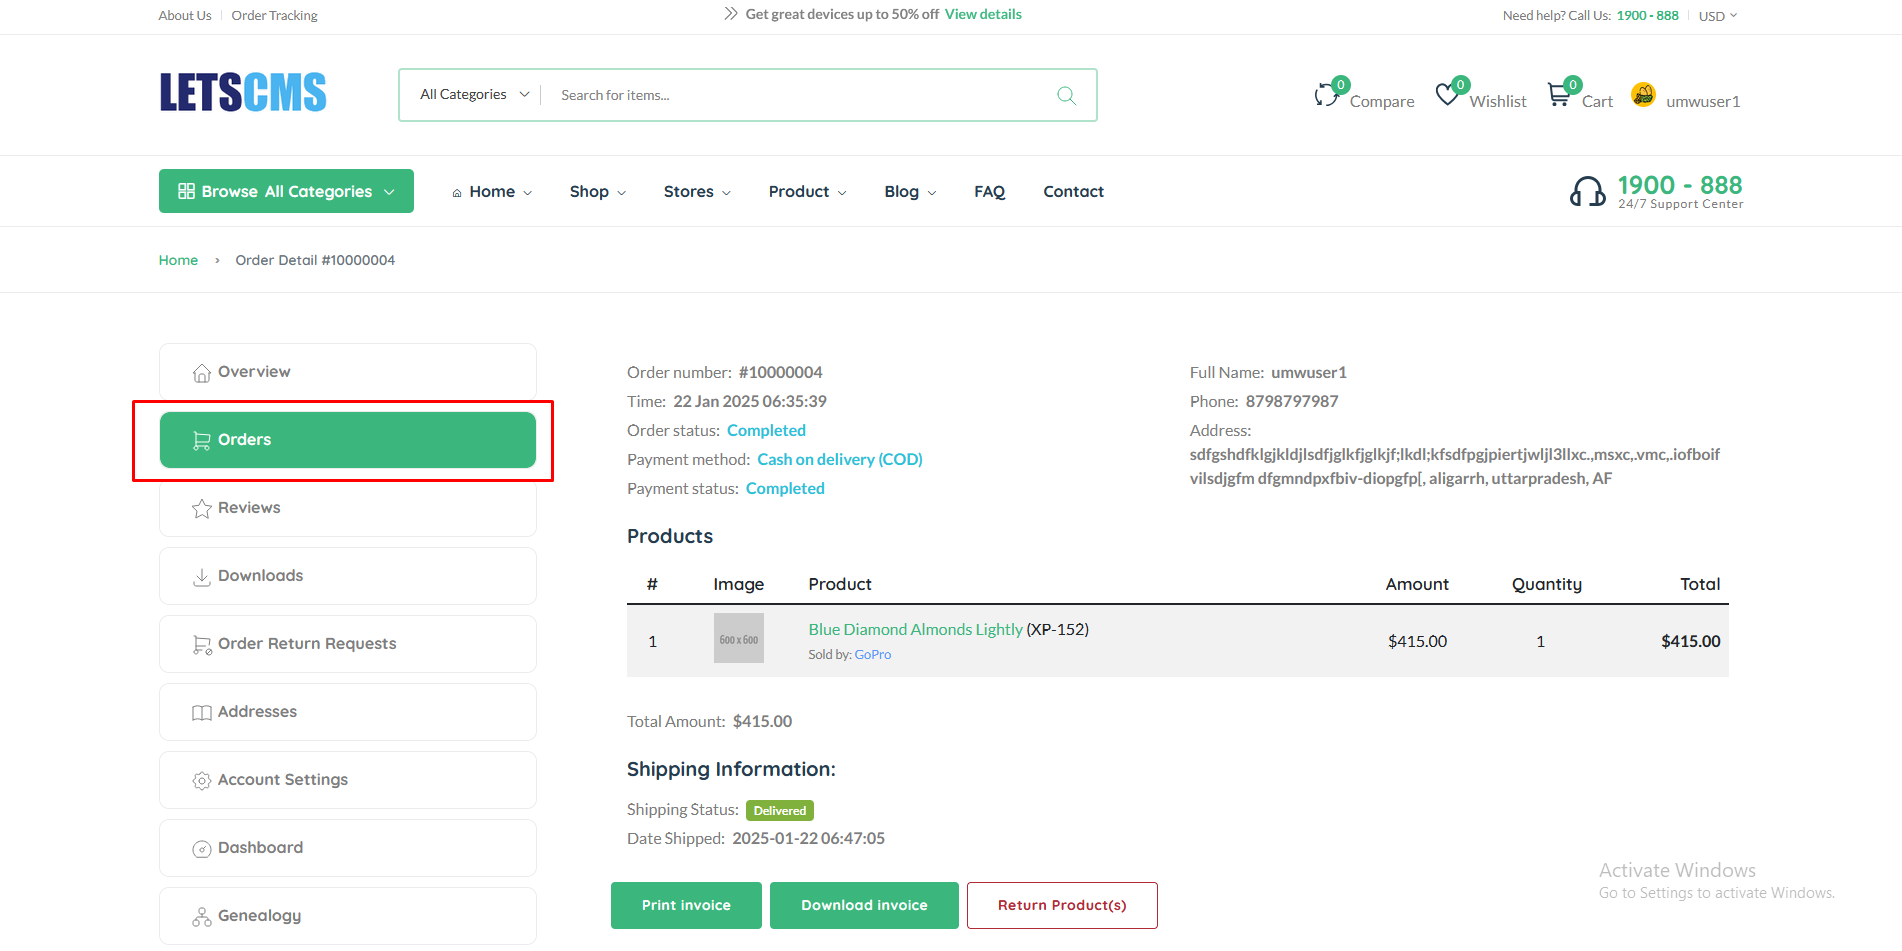Click the umwuser1 profile avatar
This screenshot has width=1902, height=951.
[x=1643, y=95]
